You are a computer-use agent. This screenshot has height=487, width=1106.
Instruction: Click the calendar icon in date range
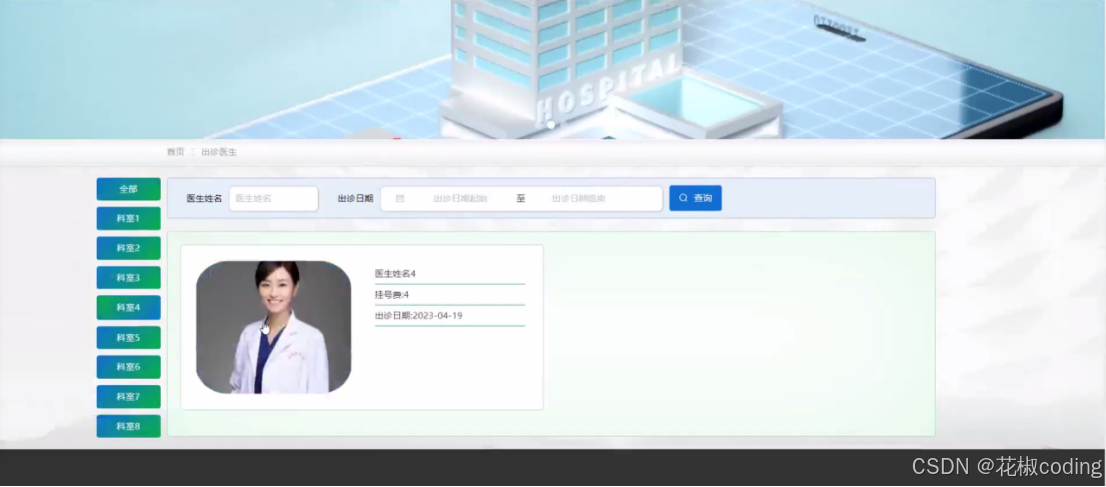tap(400, 198)
